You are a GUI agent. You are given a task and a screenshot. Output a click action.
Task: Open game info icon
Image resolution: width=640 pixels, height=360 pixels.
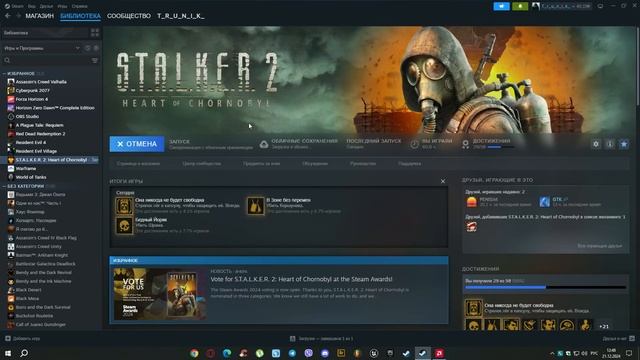tap(610, 144)
